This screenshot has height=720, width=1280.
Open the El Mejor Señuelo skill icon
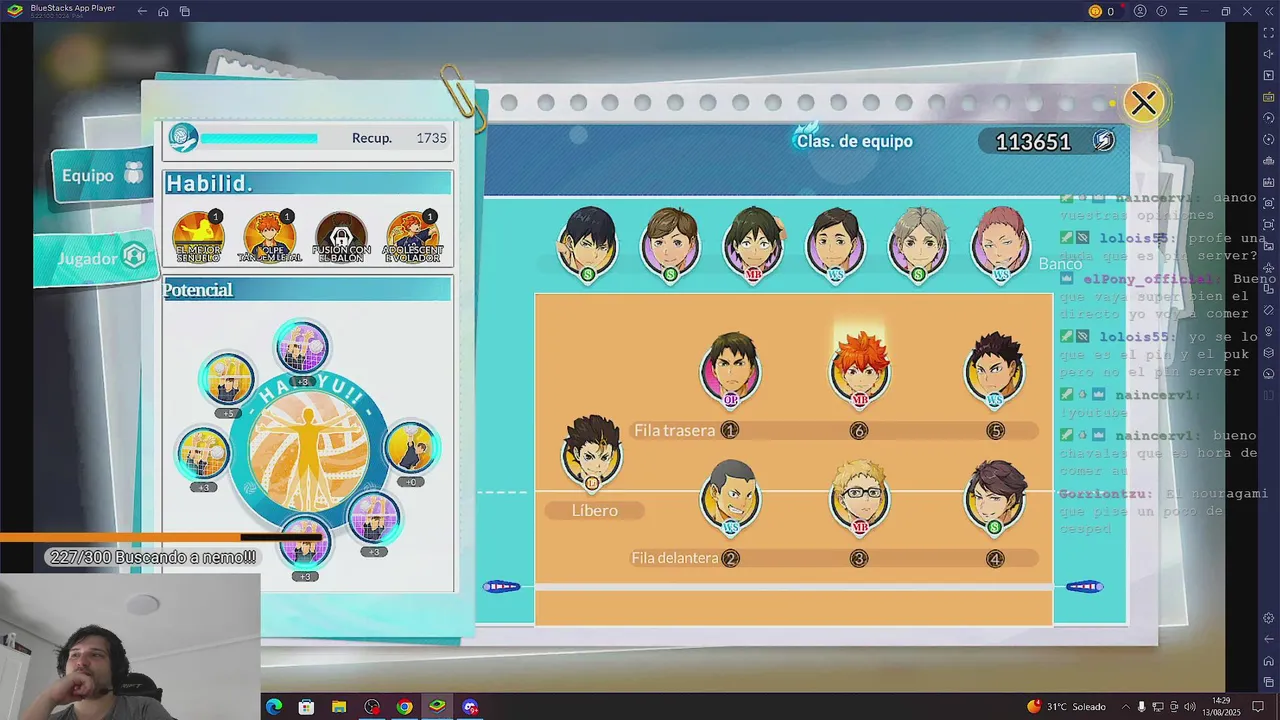coord(198,237)
